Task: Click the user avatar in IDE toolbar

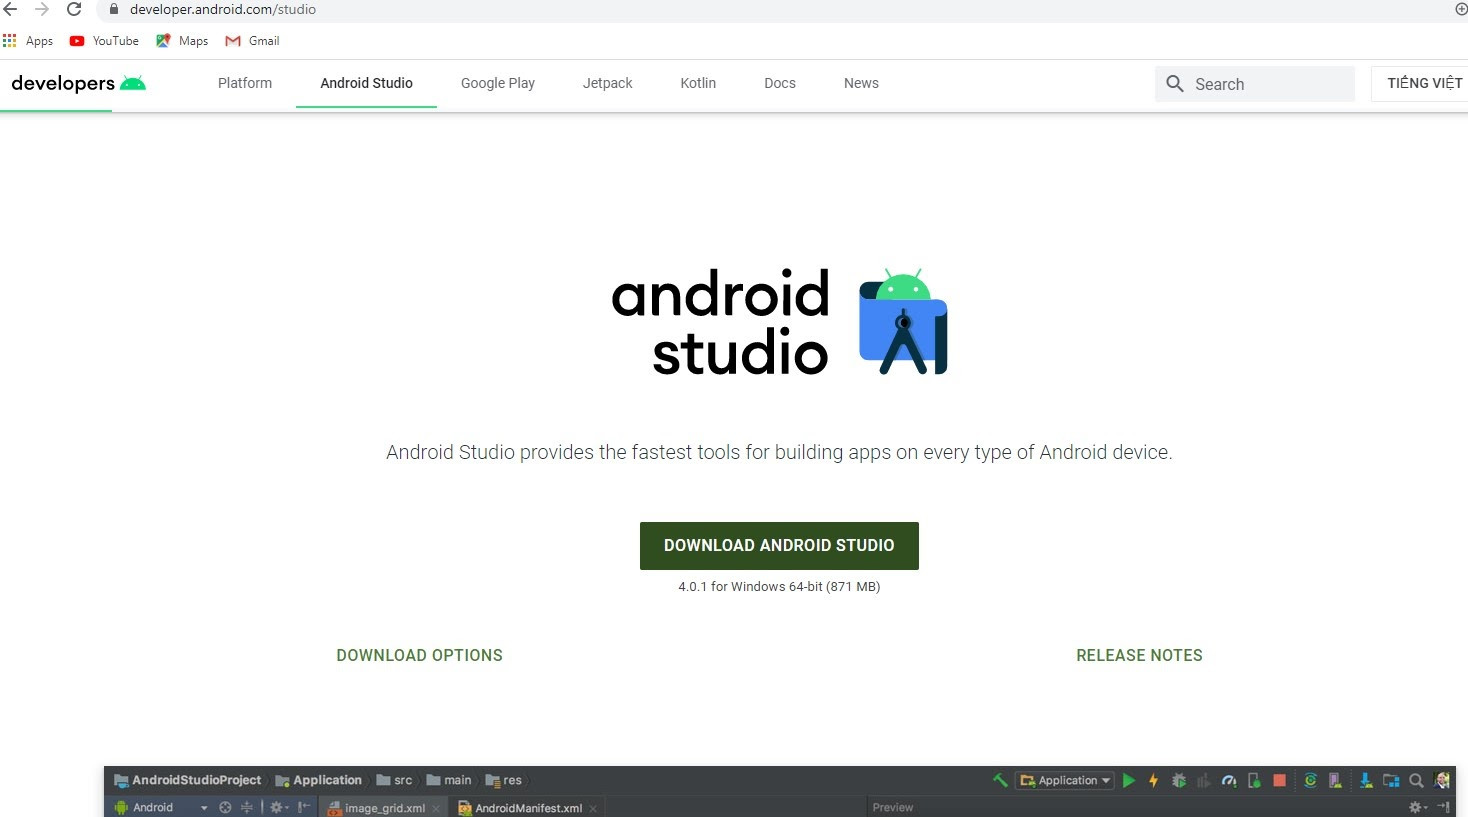Action: (1442, 780)
